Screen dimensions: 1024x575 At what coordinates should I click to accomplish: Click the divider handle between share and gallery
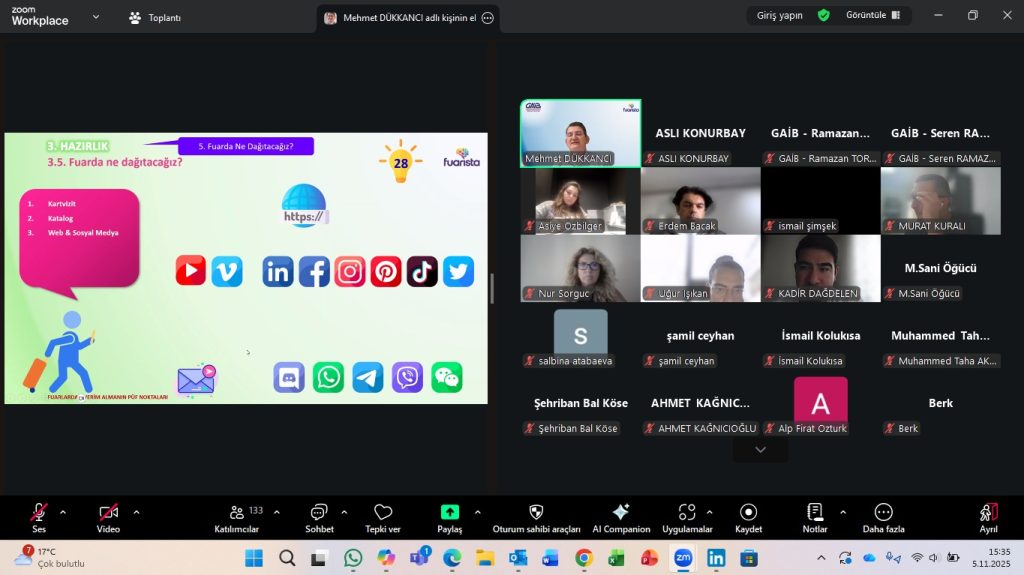click(x=491, y=288)
